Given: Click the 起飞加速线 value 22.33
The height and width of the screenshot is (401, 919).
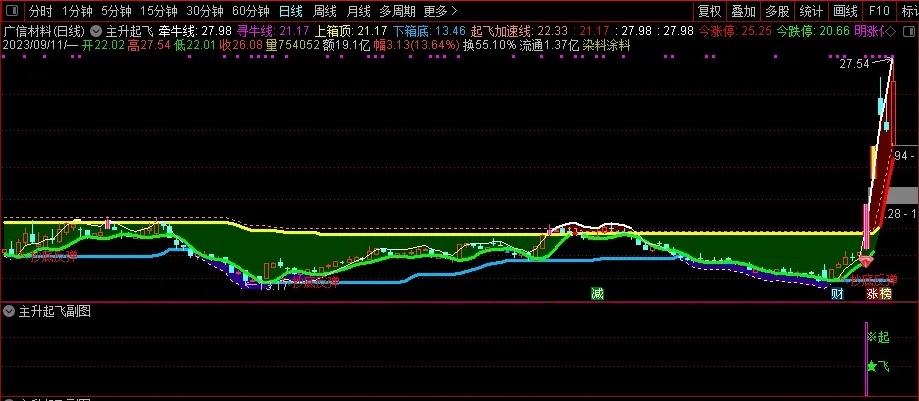Looking at the screenshot, I should tap(552, 31).
